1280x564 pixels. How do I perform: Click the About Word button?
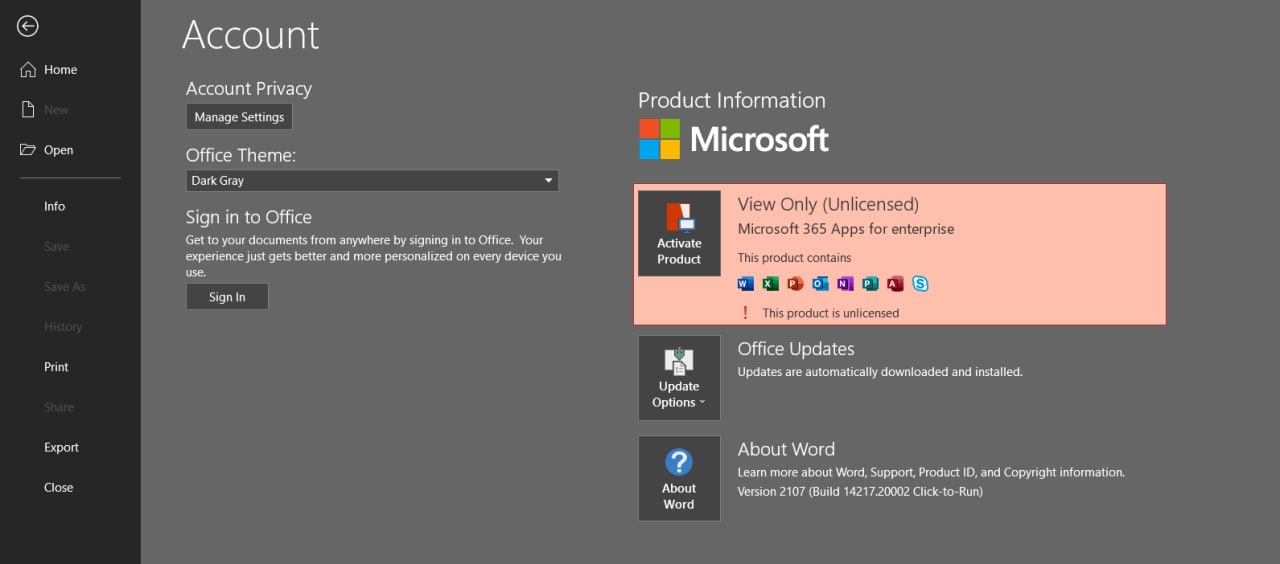coord(679,478)
